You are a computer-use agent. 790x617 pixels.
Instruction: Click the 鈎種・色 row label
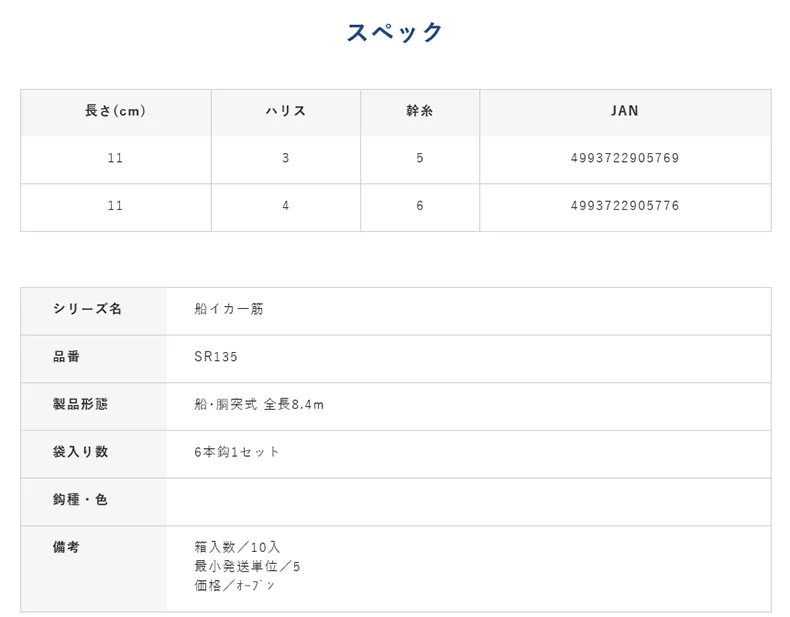point(80,500)
